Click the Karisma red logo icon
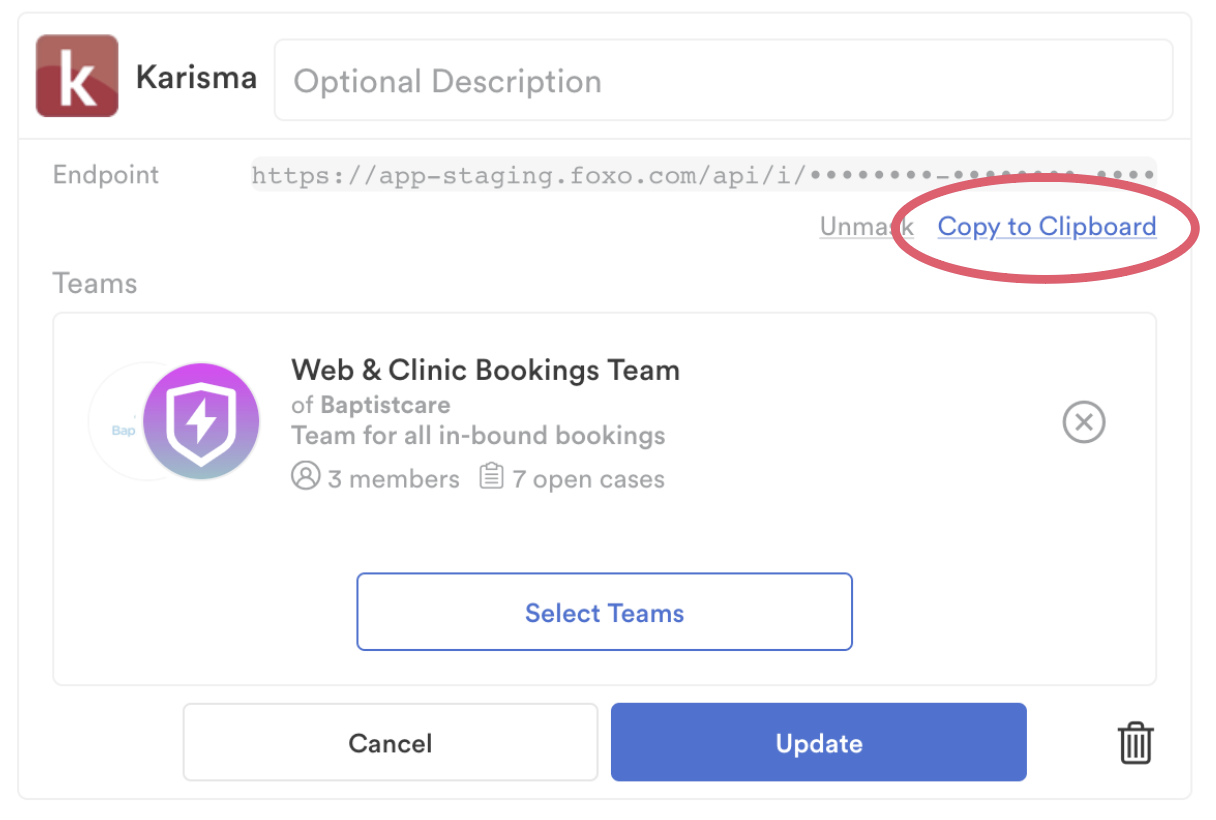Screen dimensions: 1216x820 [x=77, y=76]
